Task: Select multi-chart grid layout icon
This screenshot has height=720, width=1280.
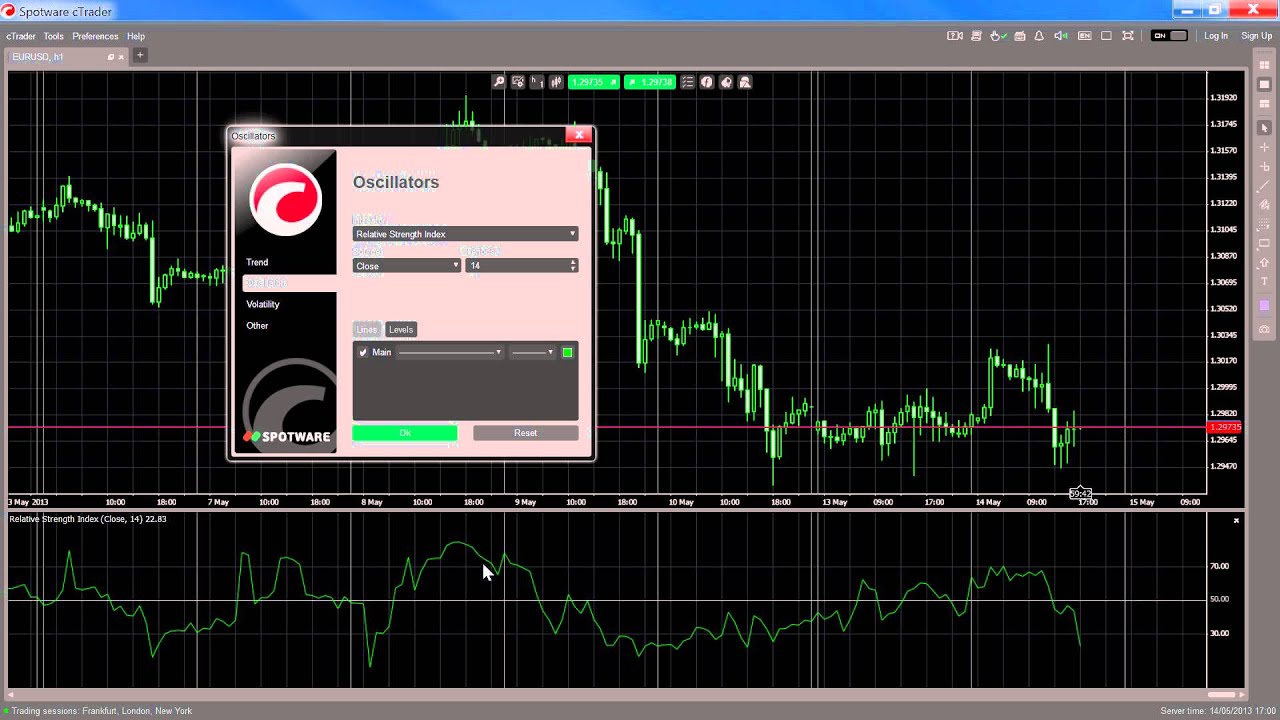Action: pos(1264,66)
